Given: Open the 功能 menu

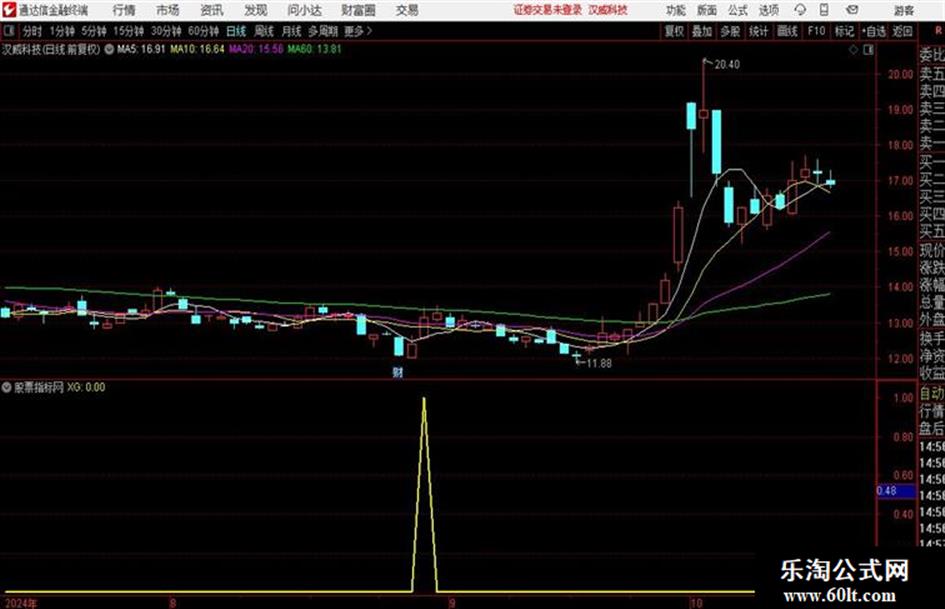Looking at the screenshot, I should pyautogui.click(x=676, y=10).
